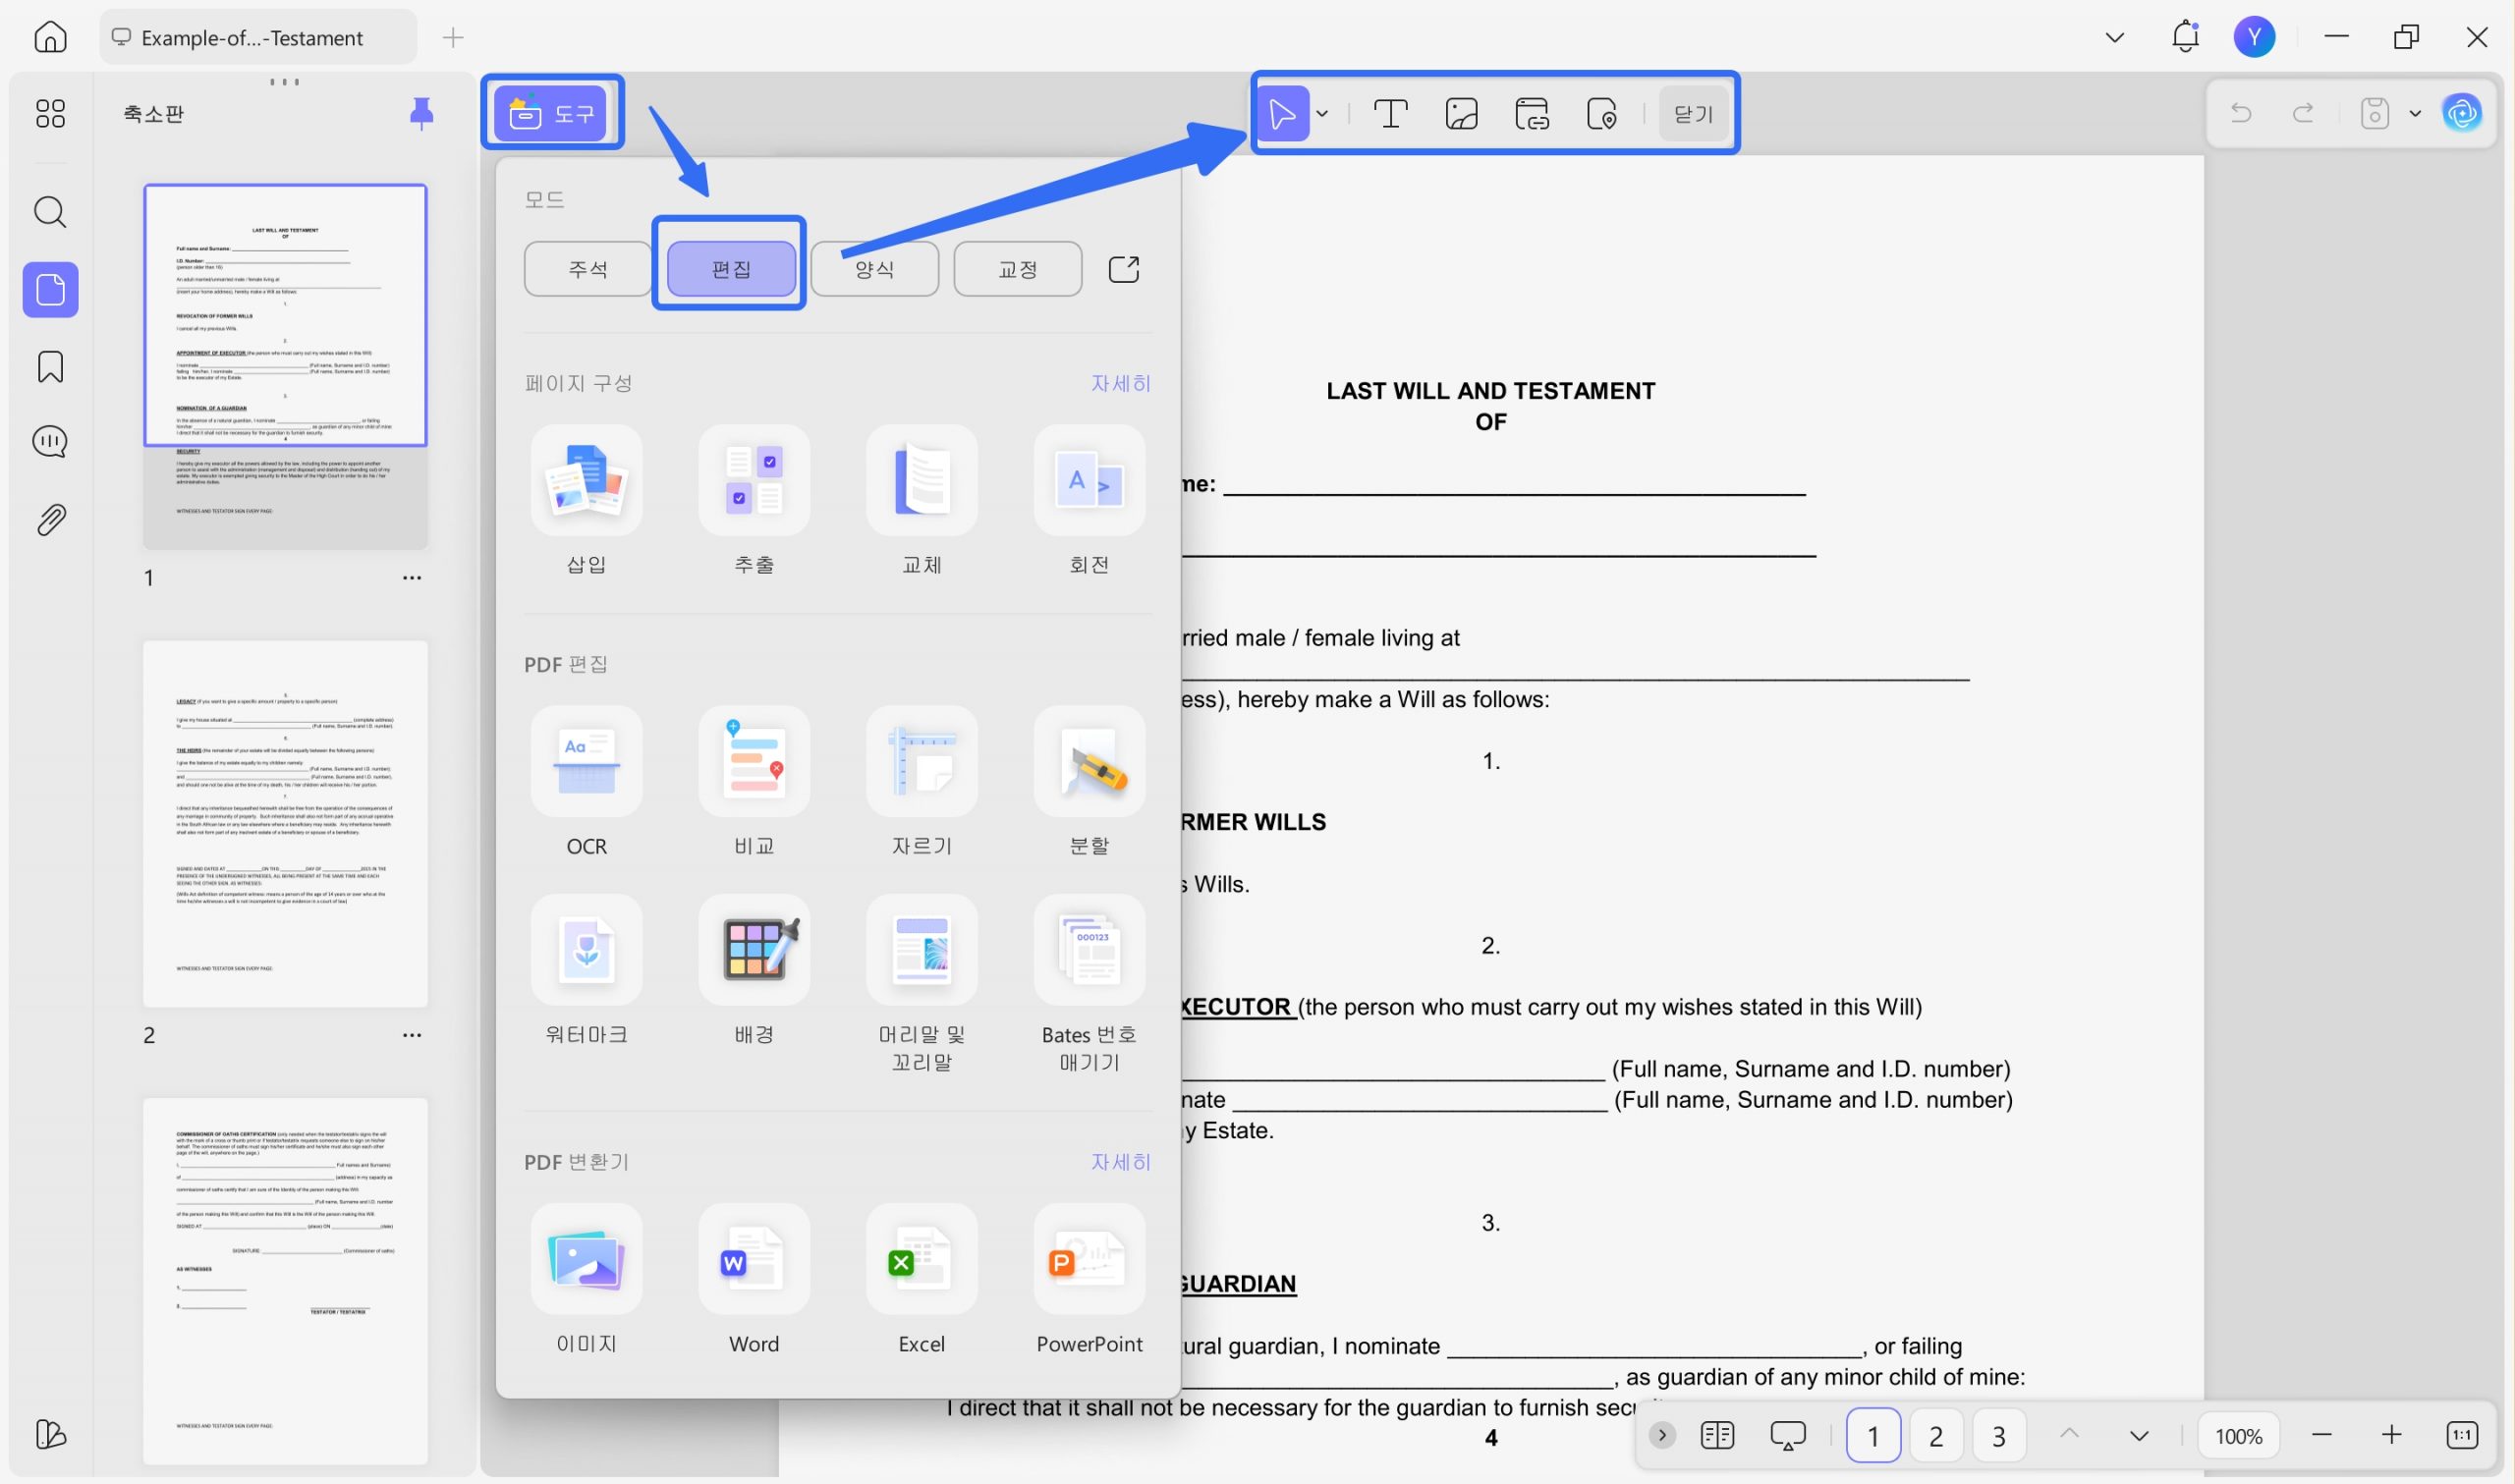Click the apps grid icon in sidebar

pyautogui.click(x=50, y=113)
